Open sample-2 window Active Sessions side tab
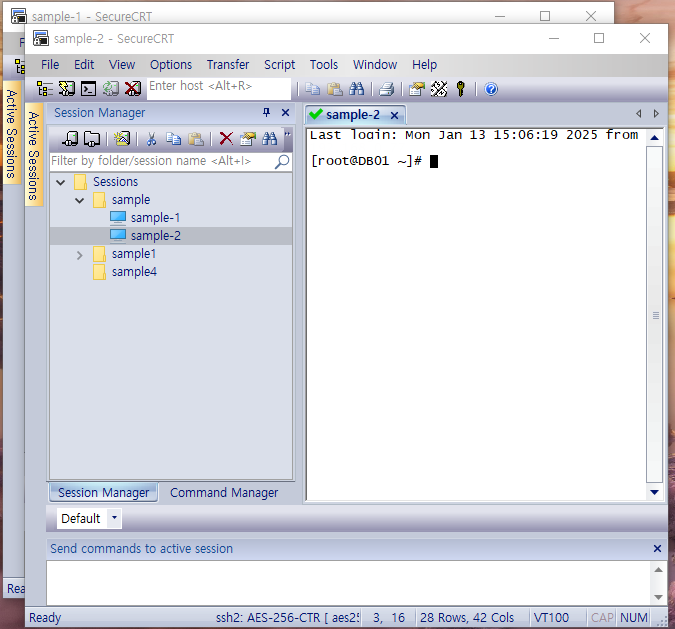Viewport: 675px width, 629px height. click(x=34, y=155)
